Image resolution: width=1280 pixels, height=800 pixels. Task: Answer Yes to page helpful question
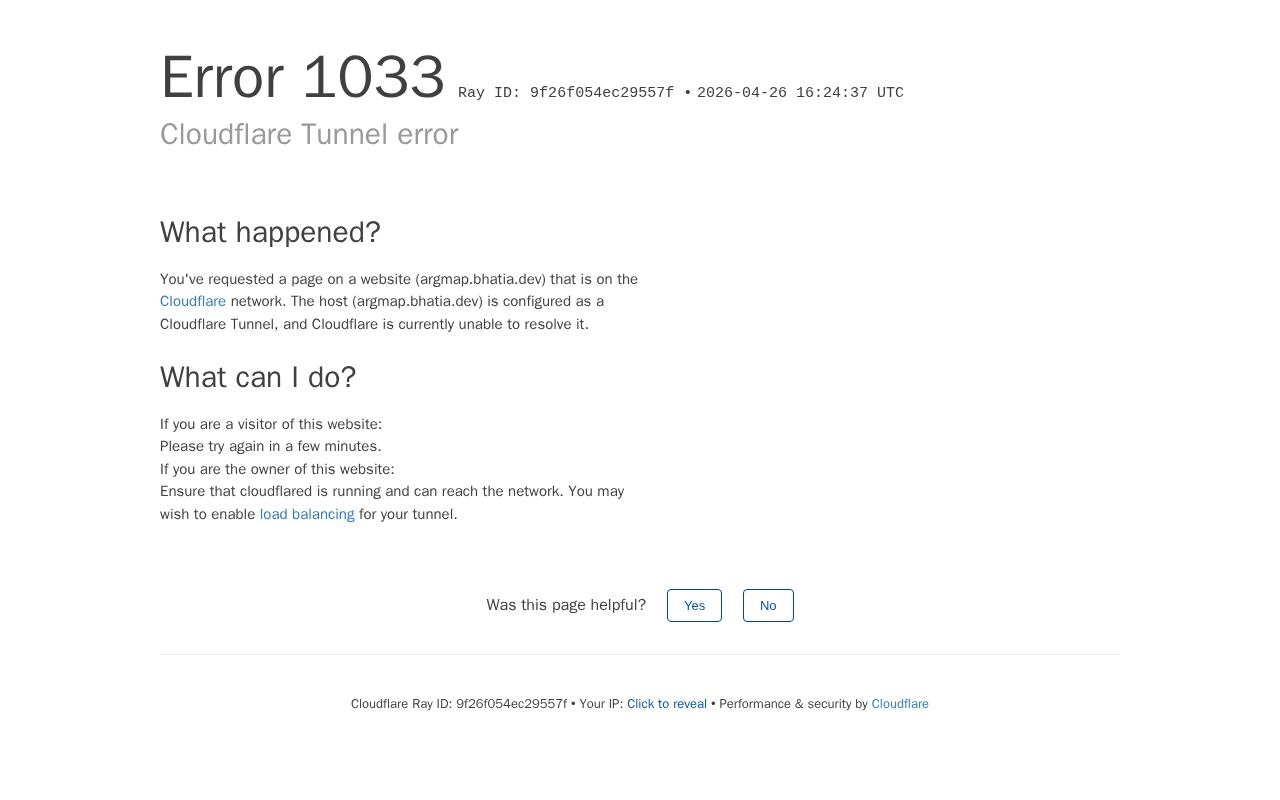(694, 605)
